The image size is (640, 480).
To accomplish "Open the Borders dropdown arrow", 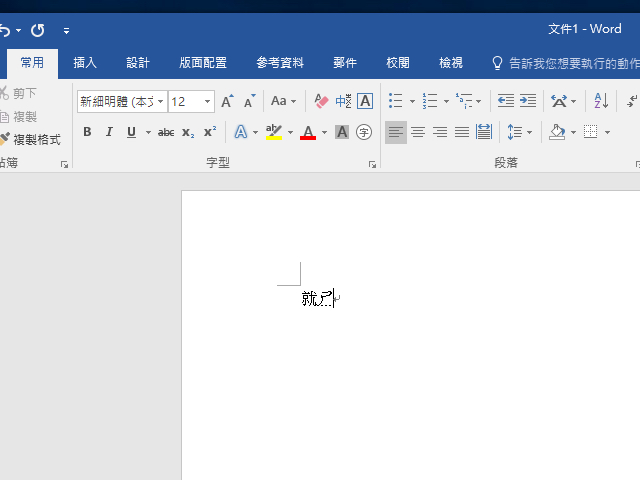I will pyautogui.click(x=607, y=132).
